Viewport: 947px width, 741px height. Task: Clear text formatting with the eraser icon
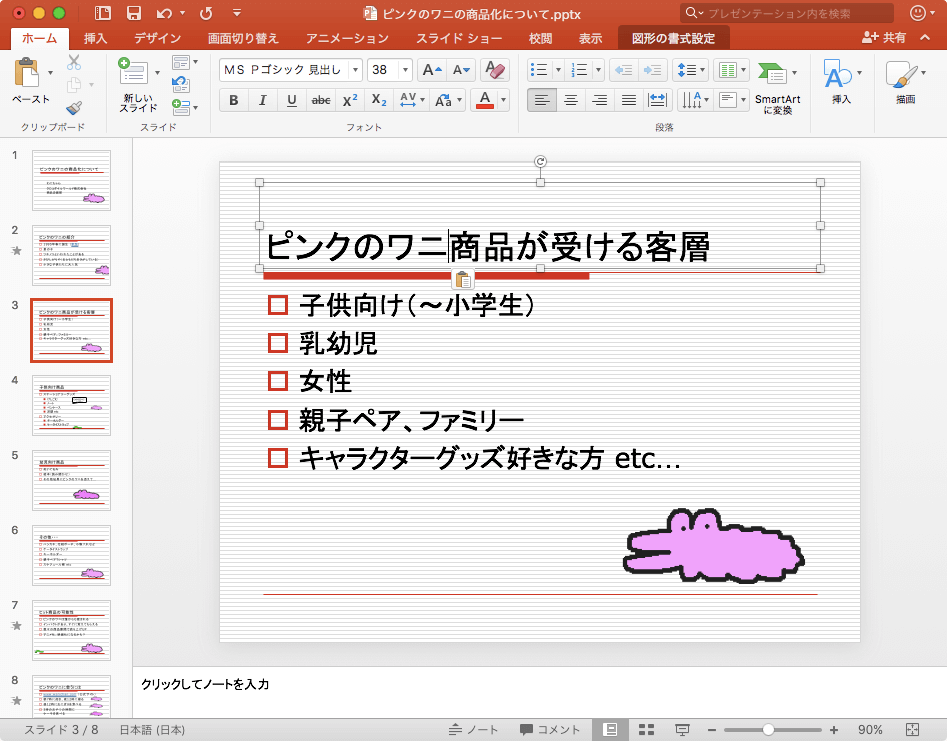[x=494, y=70]
